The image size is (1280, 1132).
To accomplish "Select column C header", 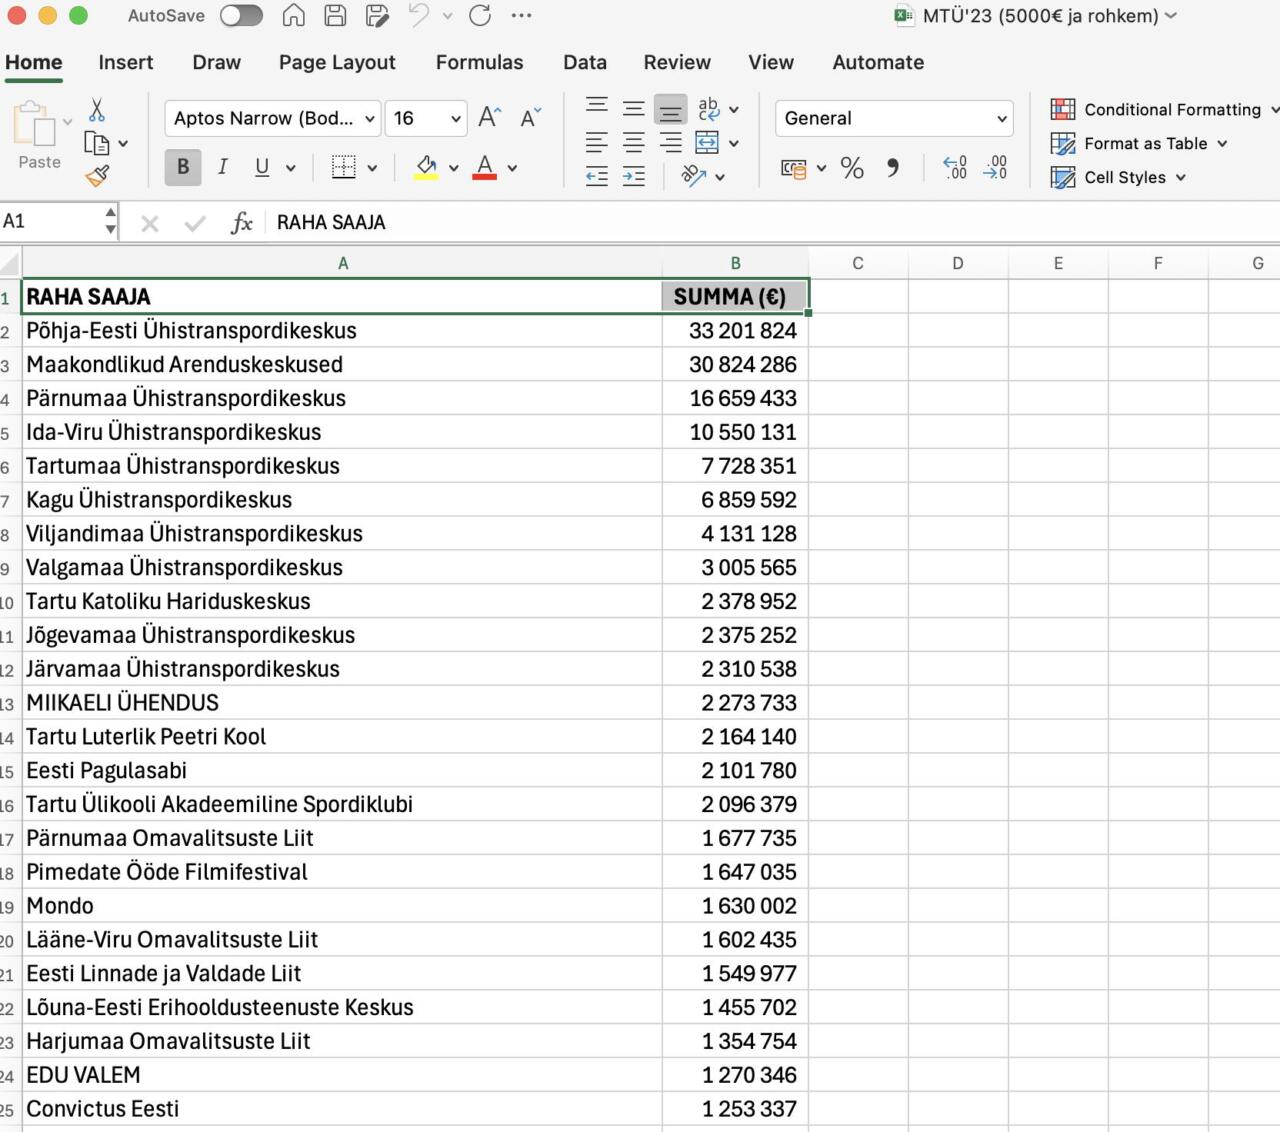I will click(858, 263).
